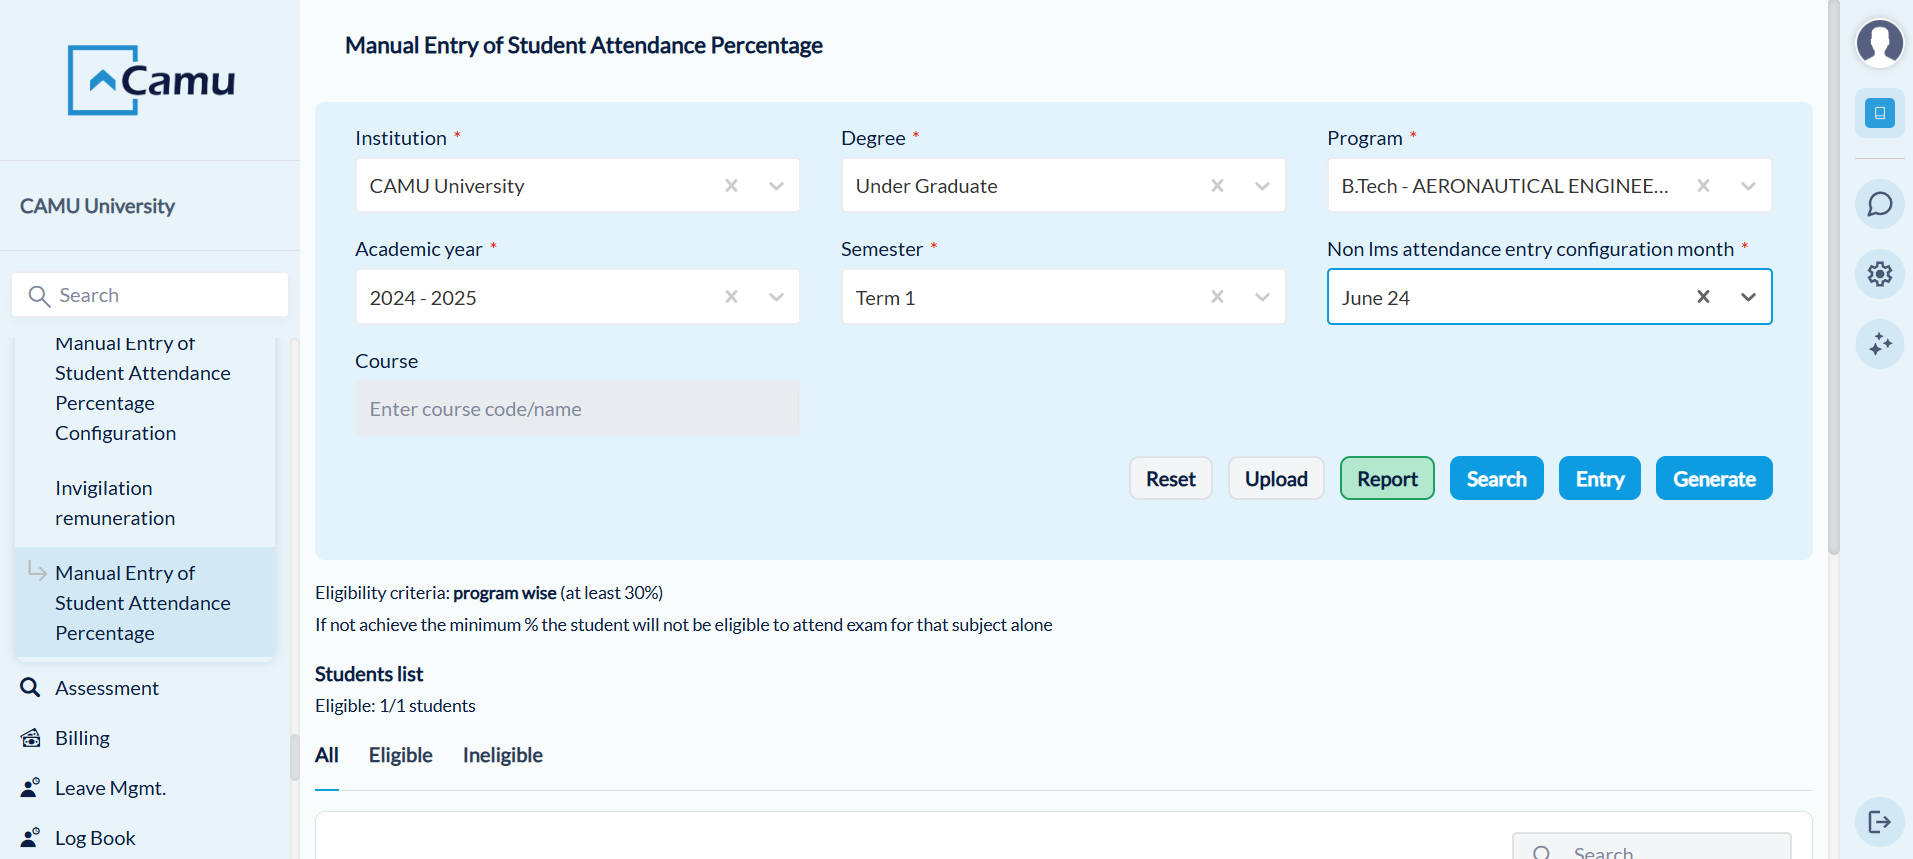Expand the Academic year dropdown
This screenshot has width=1913, height=859.
pos(776,297)
